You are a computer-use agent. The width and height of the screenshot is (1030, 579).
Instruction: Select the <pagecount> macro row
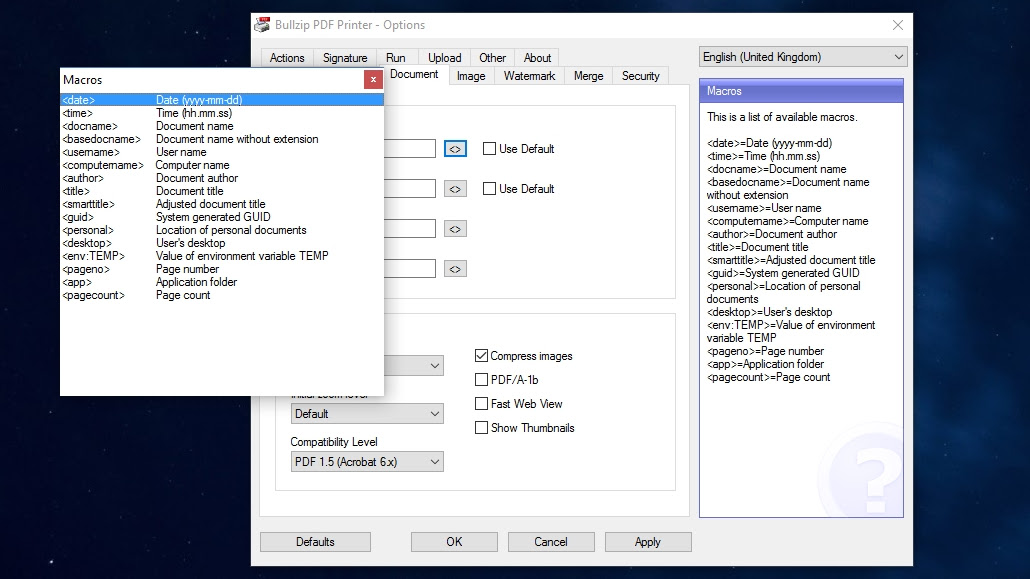point(222,295)
